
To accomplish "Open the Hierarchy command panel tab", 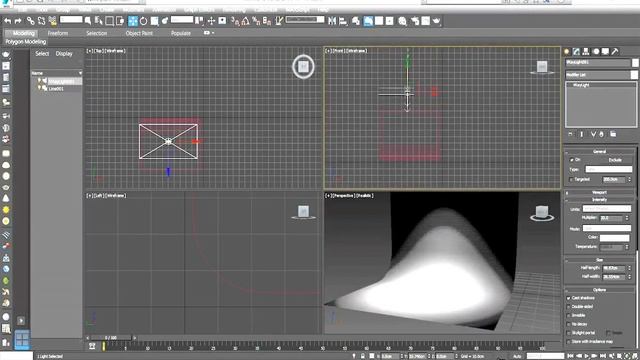I will (586, 51).
